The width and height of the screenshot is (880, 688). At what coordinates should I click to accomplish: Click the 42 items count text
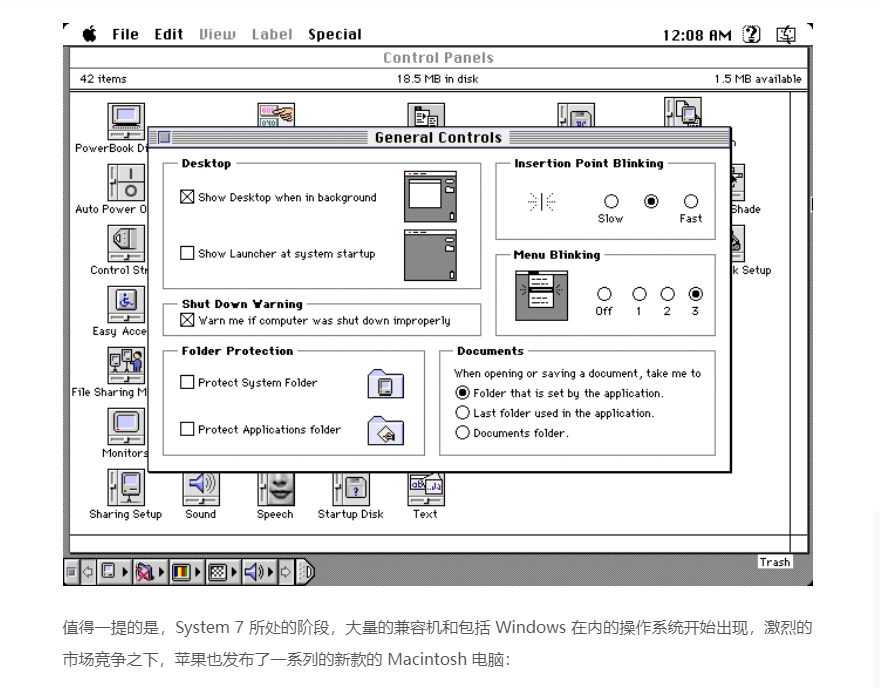click(x=103, y=79)
